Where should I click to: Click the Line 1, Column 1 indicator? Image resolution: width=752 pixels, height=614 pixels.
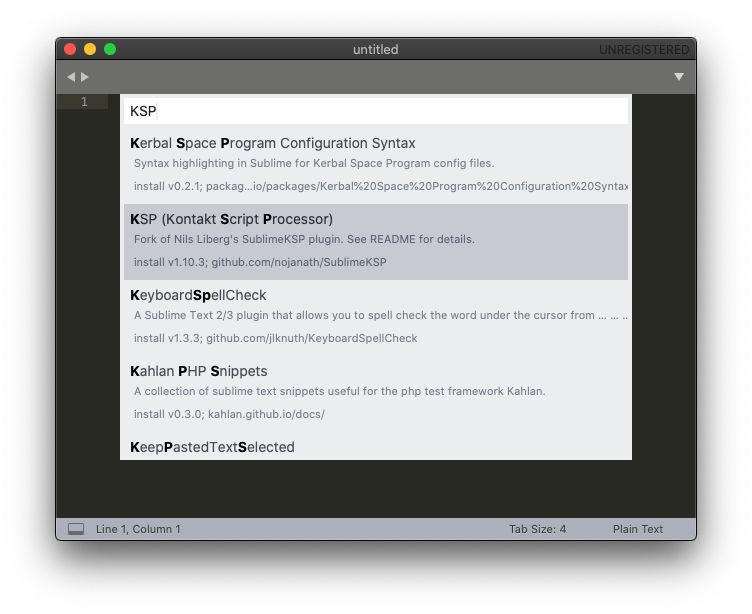(x=138, y=529)
